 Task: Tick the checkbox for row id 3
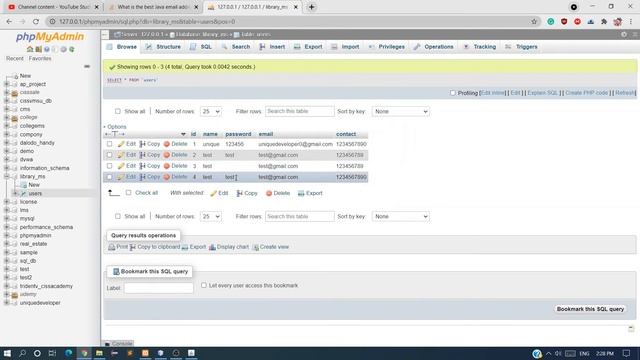[x=109, y=166]
